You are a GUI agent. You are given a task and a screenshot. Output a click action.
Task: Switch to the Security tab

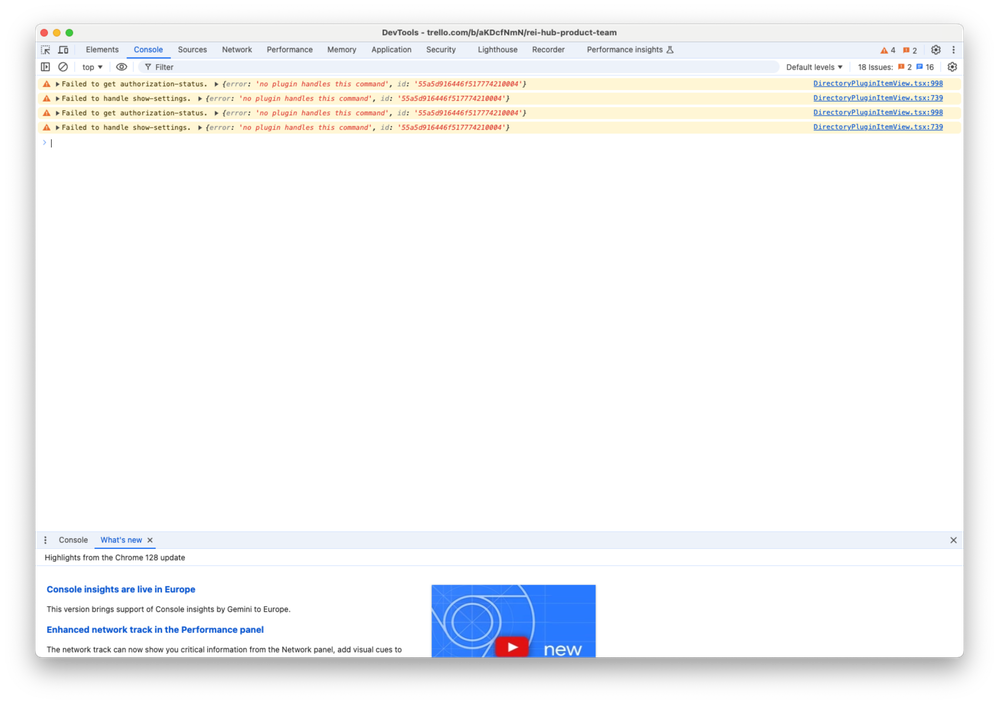tap(441, 50)
